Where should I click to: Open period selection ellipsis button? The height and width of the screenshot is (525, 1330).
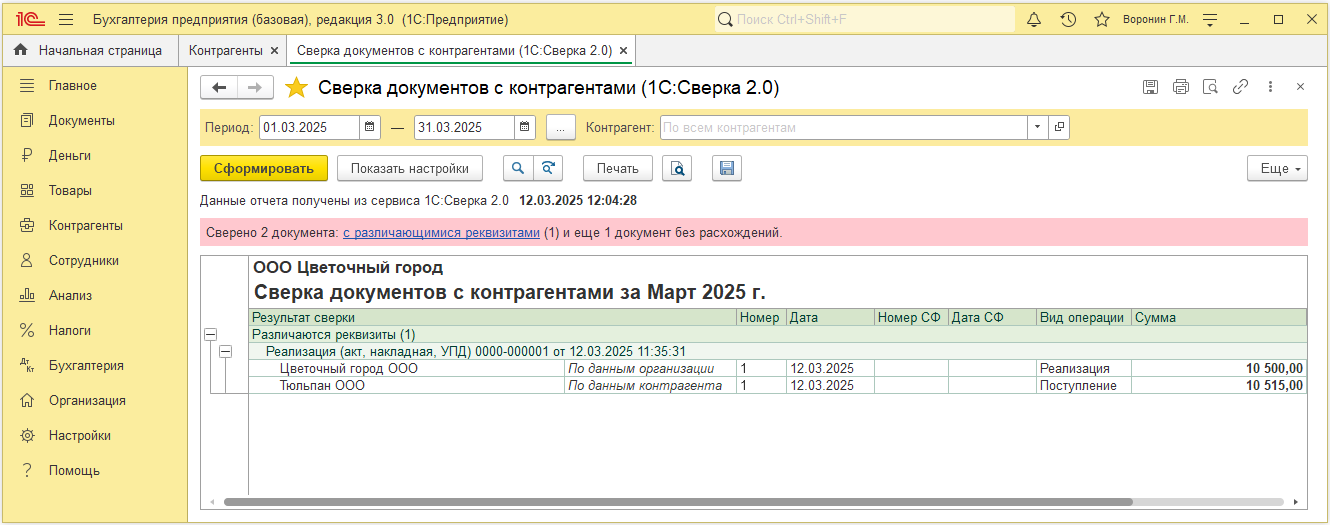click(560, 128)
